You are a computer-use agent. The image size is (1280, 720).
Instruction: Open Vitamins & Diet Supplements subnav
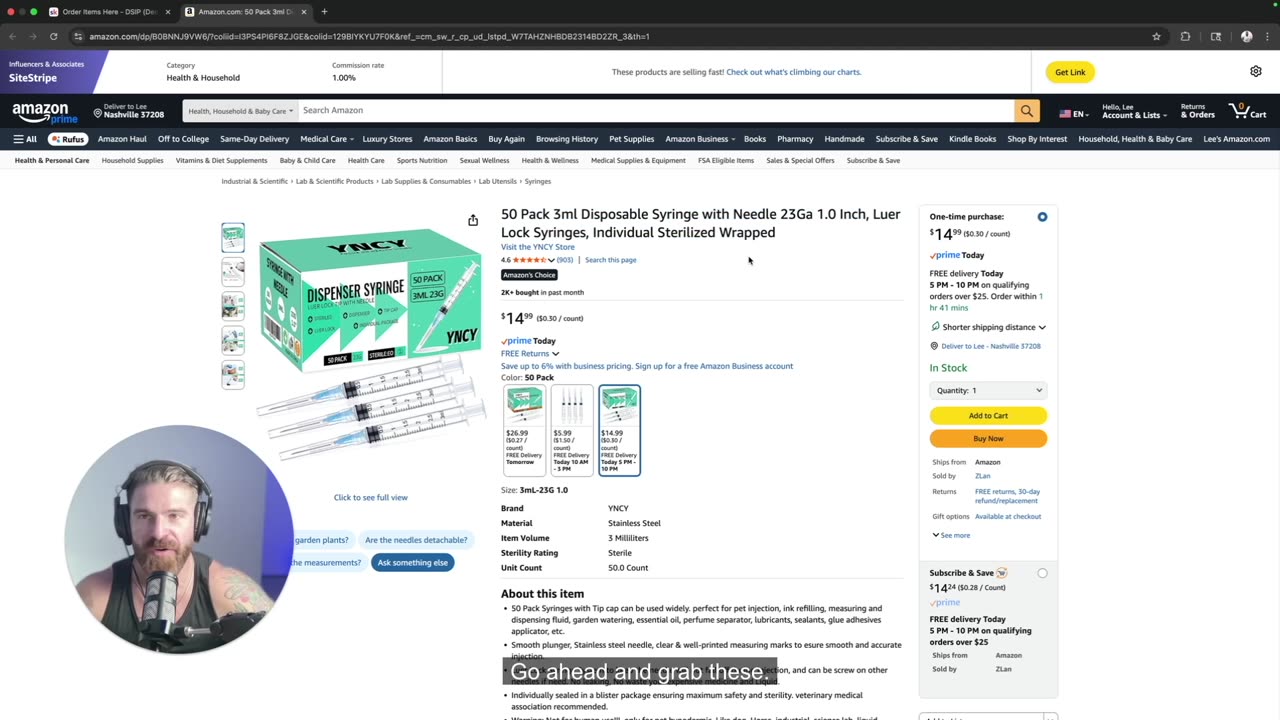coord(221,160)
